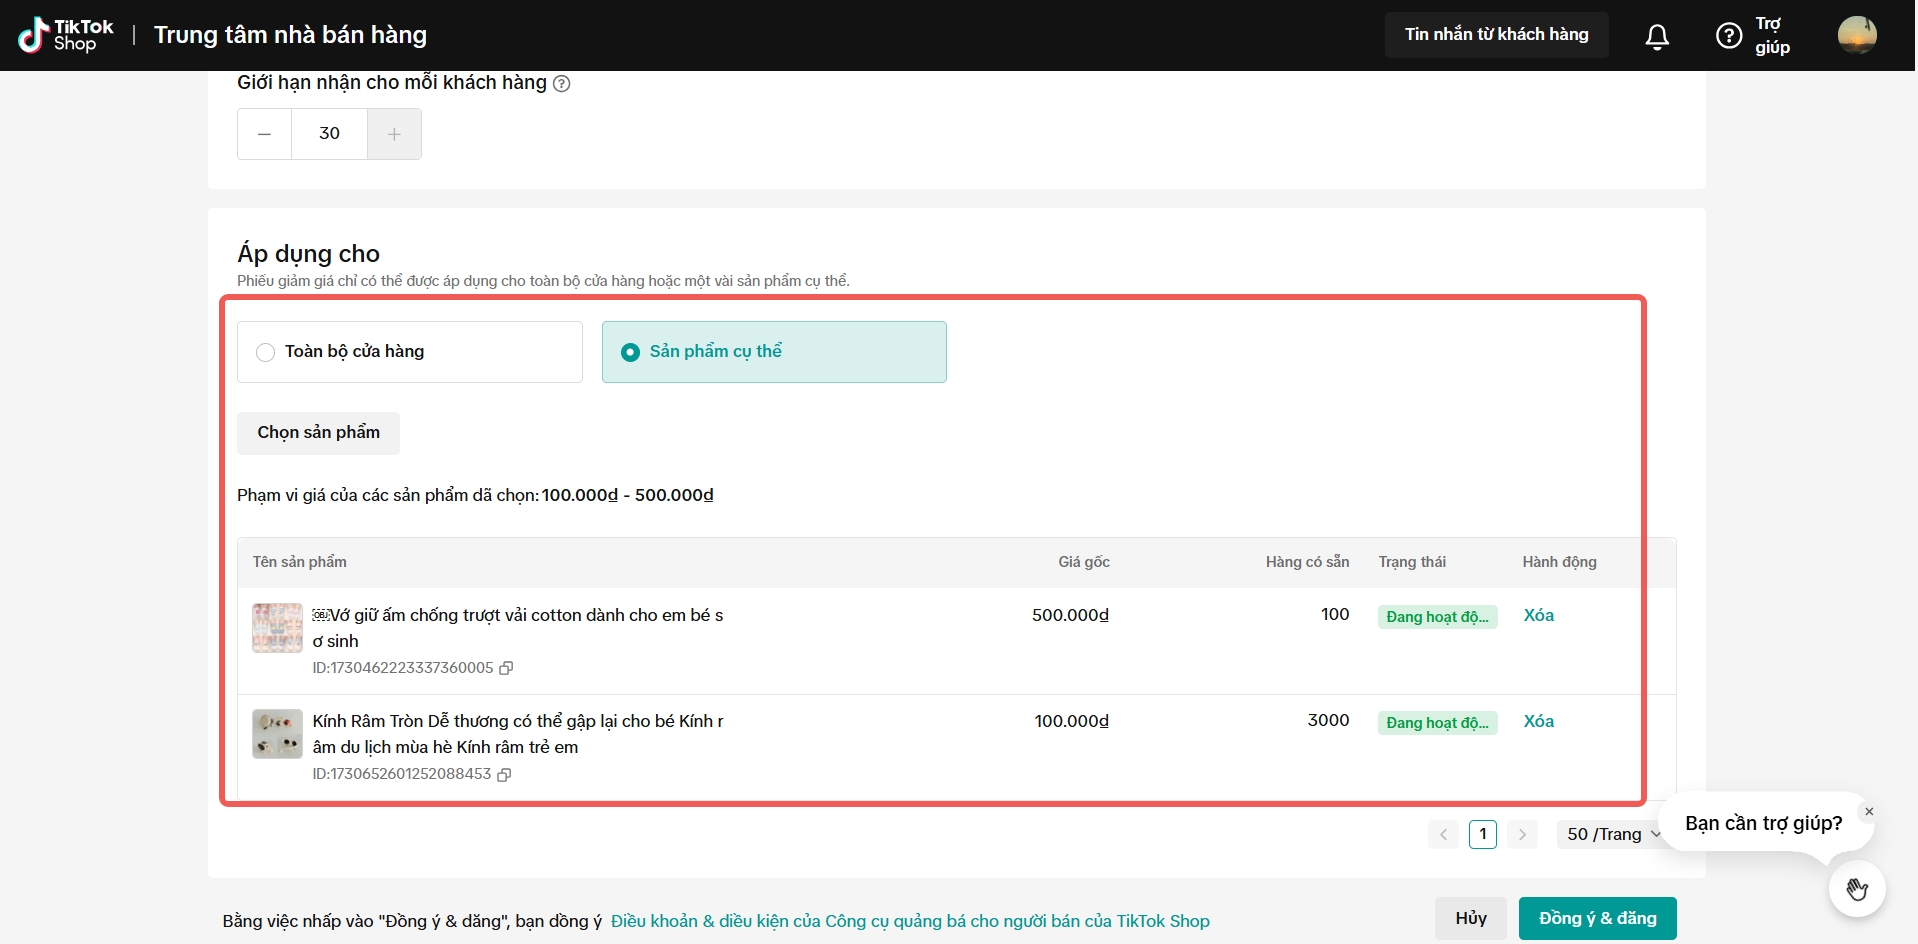
Task: Open the help question mark icon
Action: tap(1728, 36)
